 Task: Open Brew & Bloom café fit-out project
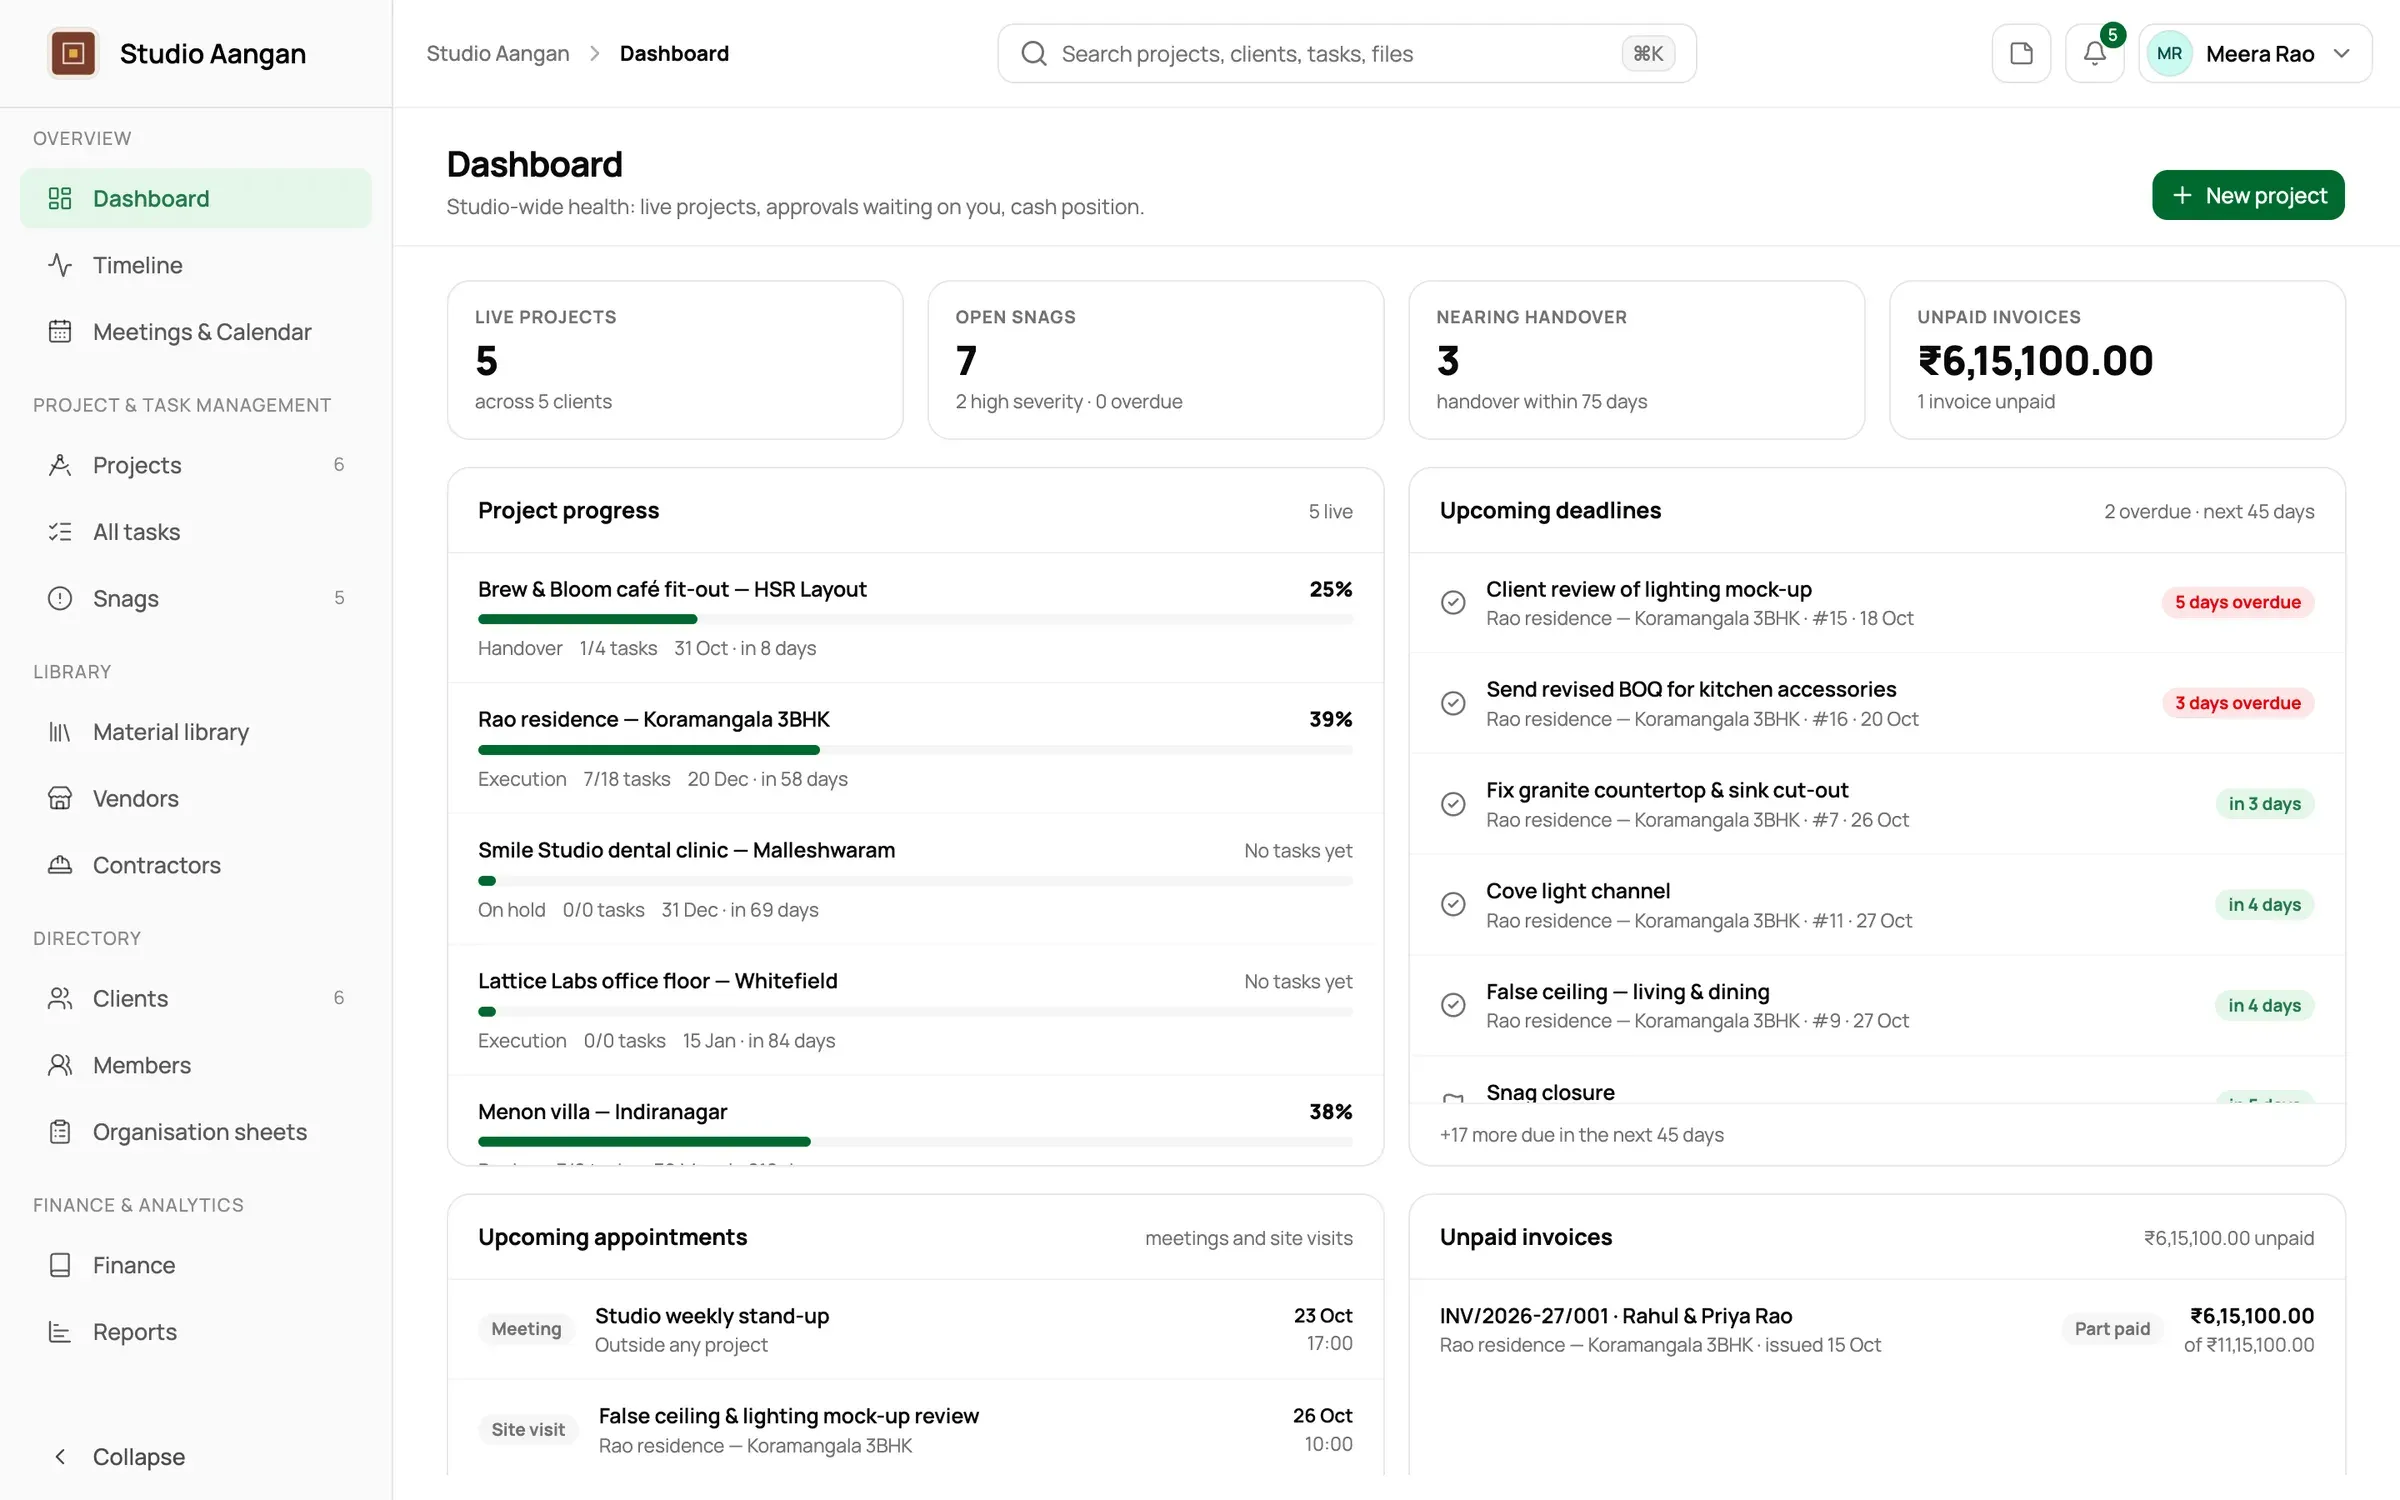point(915,618)
